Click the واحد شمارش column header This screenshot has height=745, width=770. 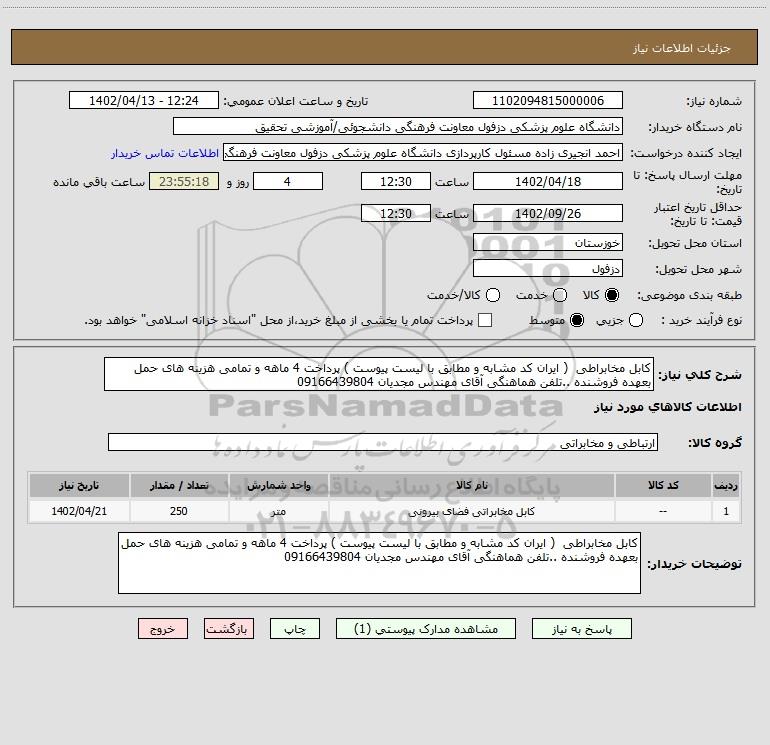pyautogui.click(x=278, y=485)
